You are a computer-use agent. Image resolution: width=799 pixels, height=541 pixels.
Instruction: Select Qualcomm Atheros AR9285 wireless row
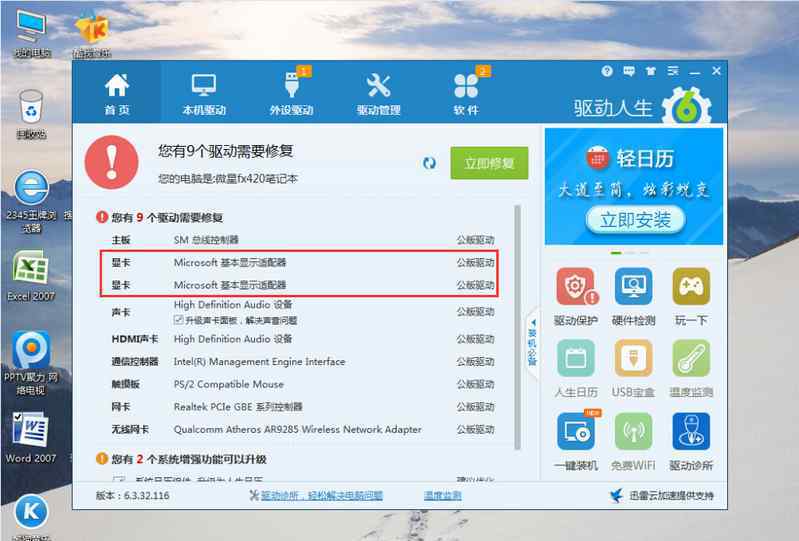coord(303,429)
